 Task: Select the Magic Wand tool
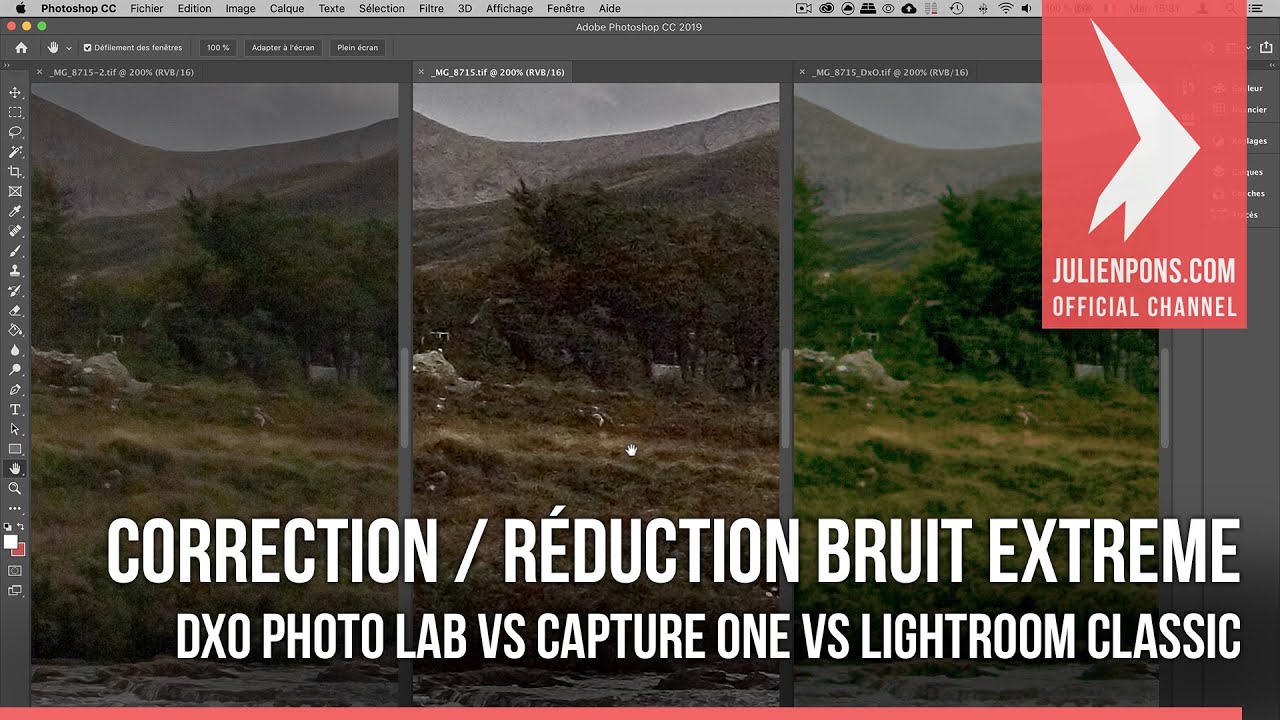tap(15, 152)
